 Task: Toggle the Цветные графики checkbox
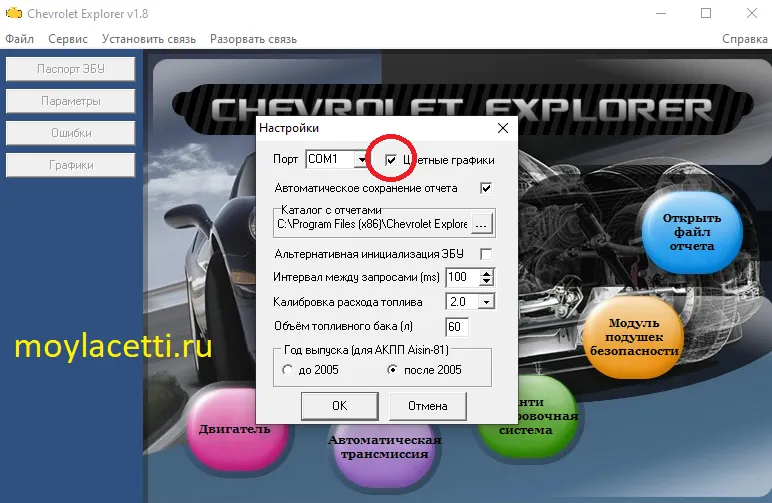point(391,159)
